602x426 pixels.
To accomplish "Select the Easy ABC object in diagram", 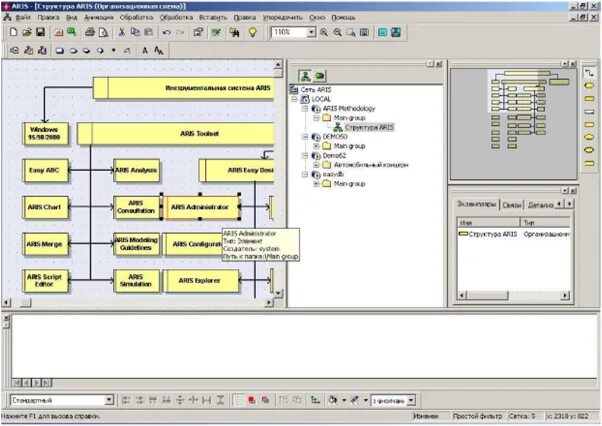I will [45, 170].
